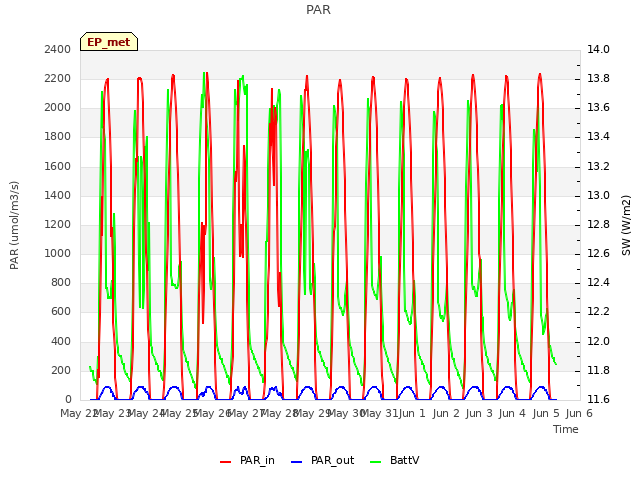The height and width of the screenshot is (480, 640).
Task: Click the Jun 5 date tick
Action: pyautogui.click(x=546, y=413)
